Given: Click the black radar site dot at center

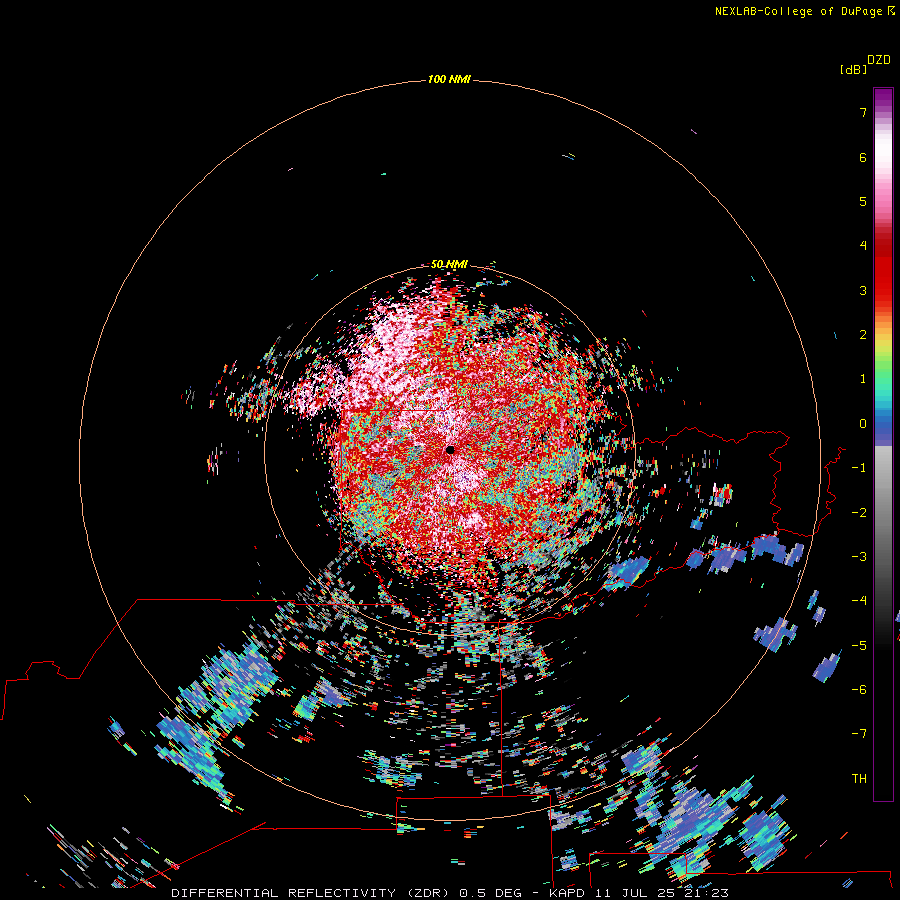Looking at the screenshot, I should [x=450, y=450].
